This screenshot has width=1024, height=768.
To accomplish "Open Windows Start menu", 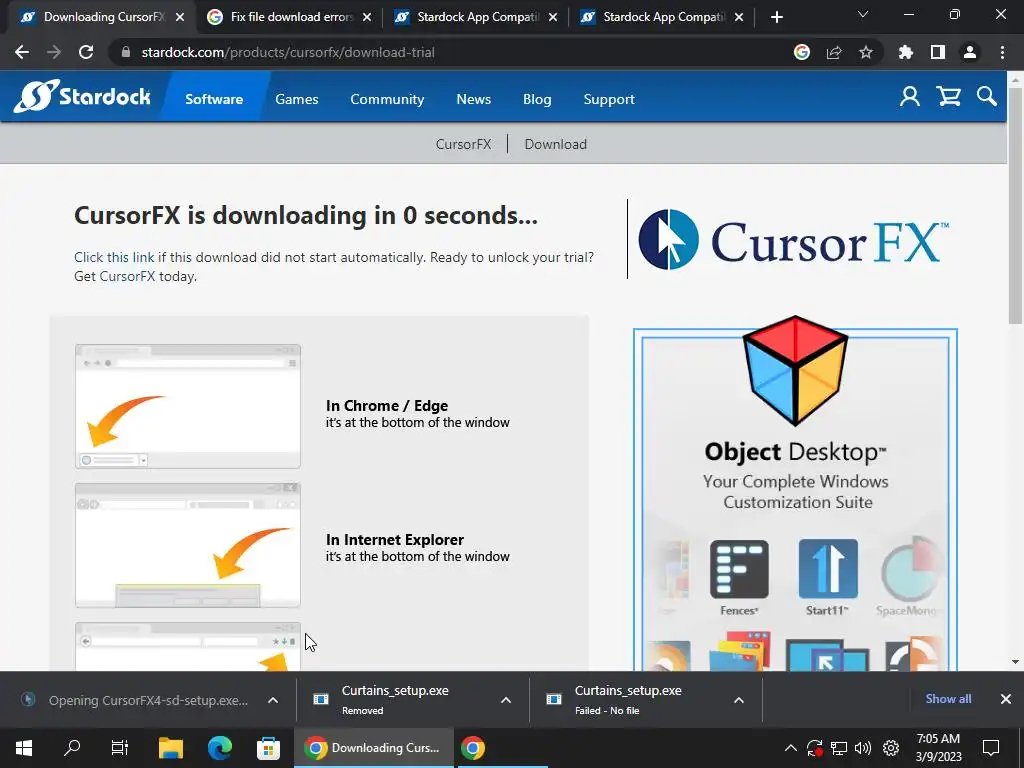I will tap(24, 748).
